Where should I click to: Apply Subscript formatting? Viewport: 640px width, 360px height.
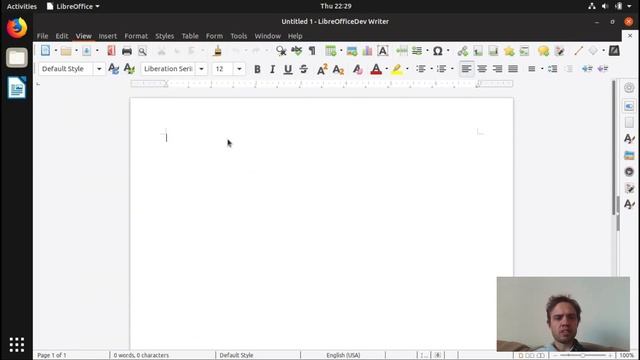[338, 69]
